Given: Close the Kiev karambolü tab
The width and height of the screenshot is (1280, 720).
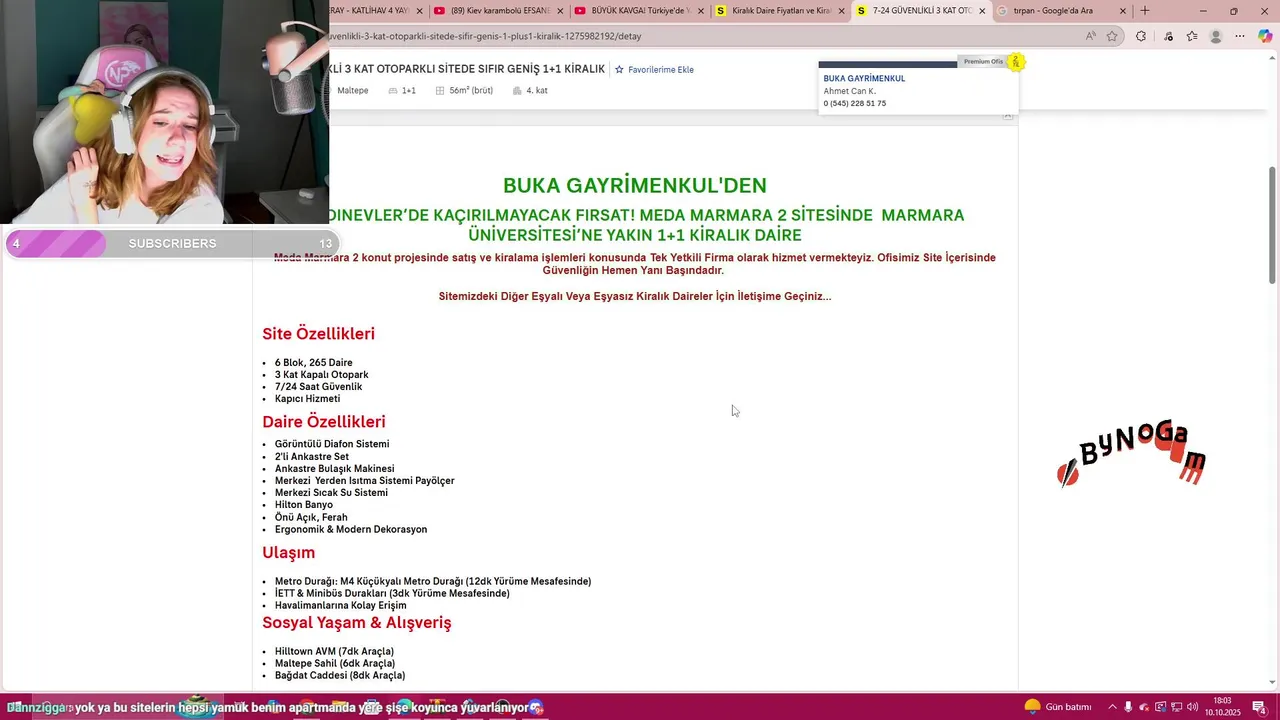Looking at the screenshot, I should (x=559, y=11).
